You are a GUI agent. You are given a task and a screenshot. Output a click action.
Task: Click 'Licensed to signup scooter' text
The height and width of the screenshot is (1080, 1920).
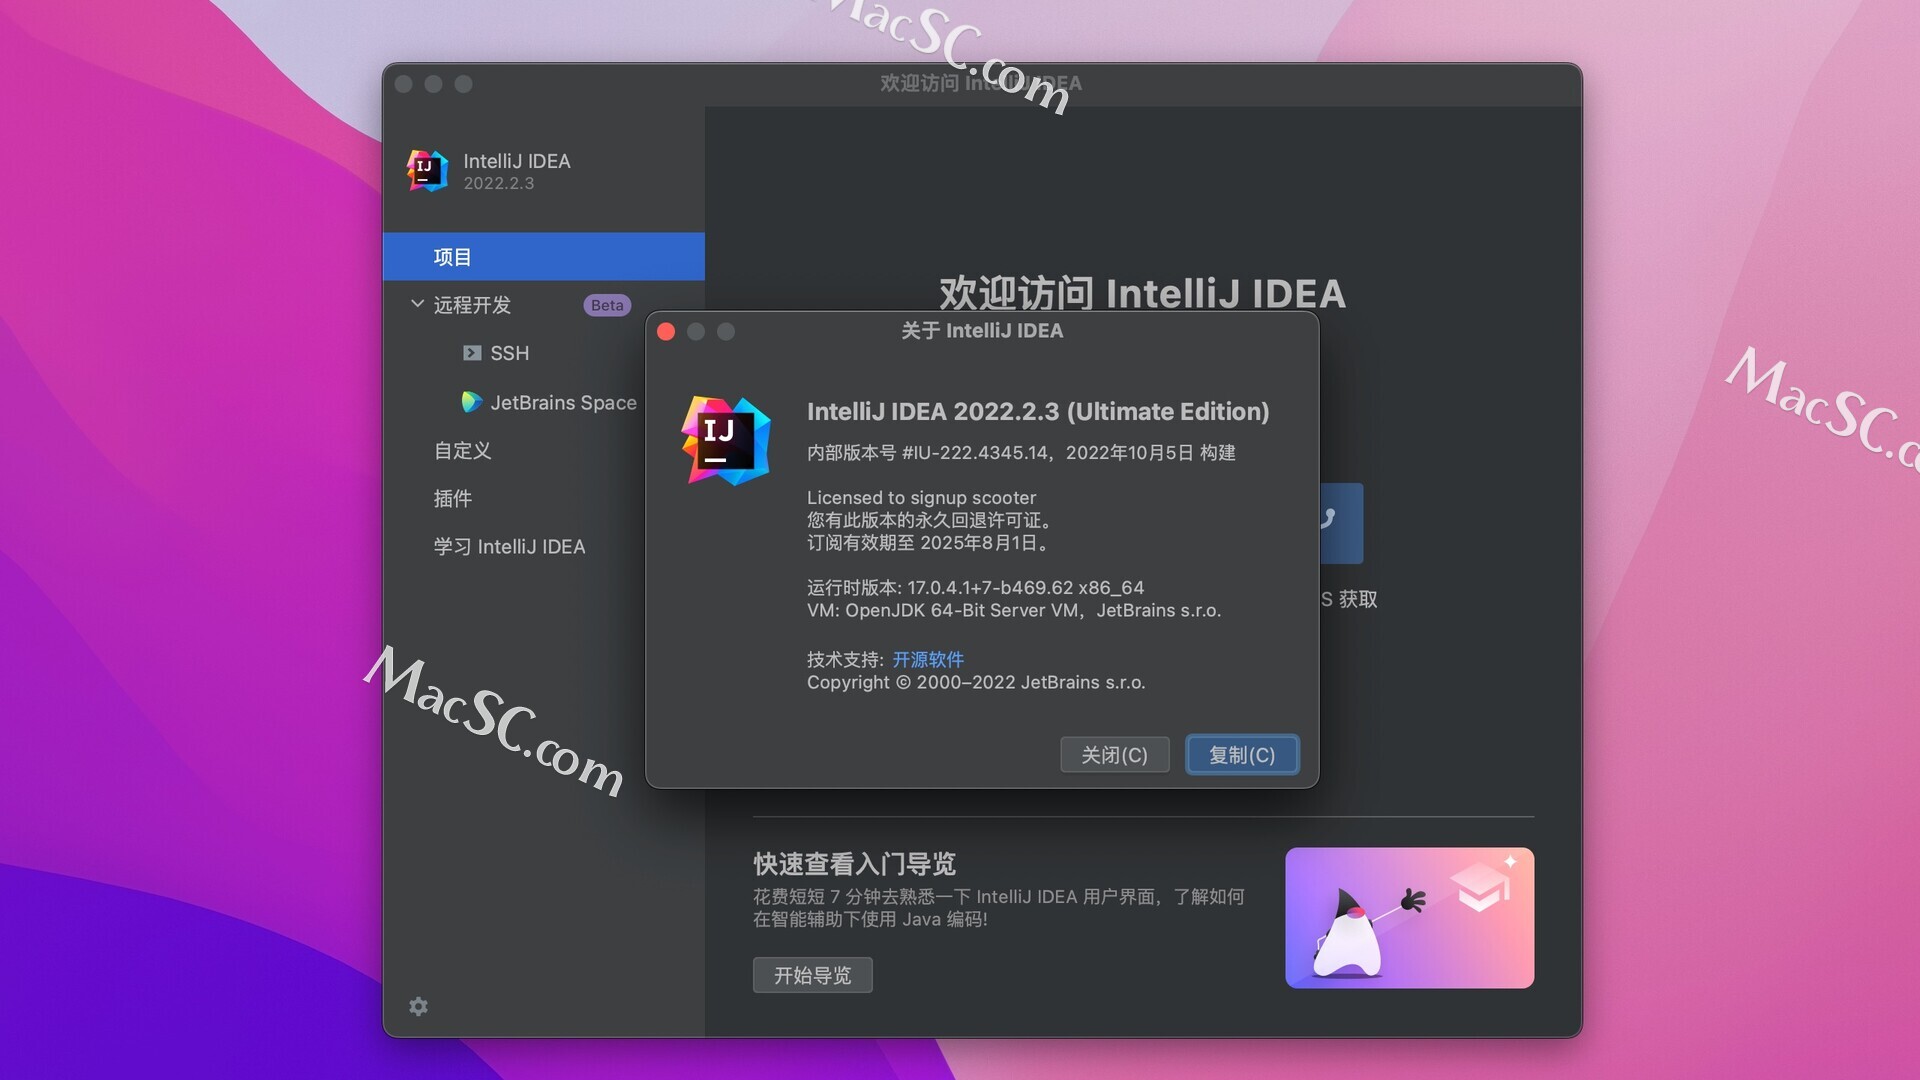921,497
